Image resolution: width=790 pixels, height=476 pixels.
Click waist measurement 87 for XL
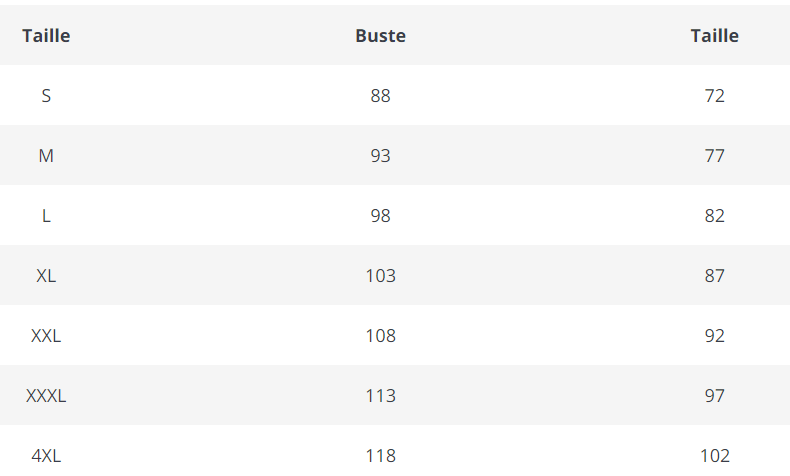point(714,276)
